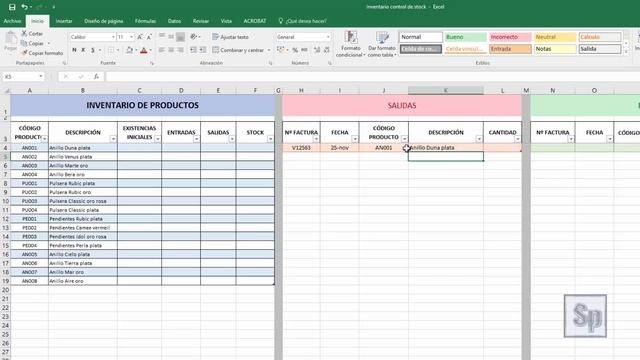The width and height of the screenshot is (640, 360).
Task: Switch to the Vista tab
Action: click(x=226, y=21)
